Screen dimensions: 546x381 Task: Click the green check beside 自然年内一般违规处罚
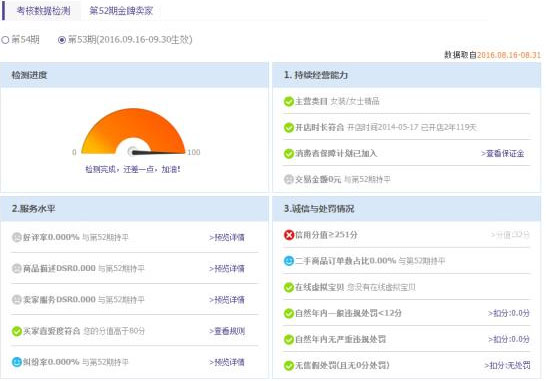point(289,313)
